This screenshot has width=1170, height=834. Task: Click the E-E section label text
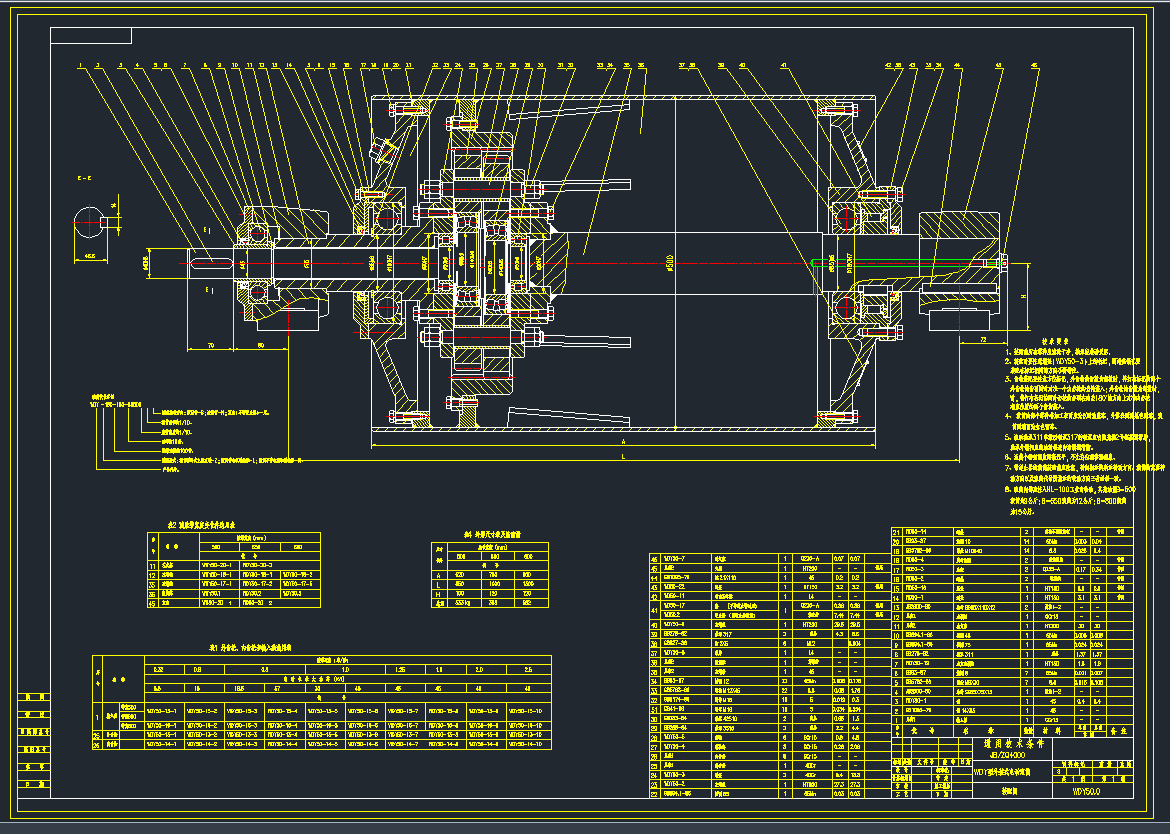coord(82,177)
